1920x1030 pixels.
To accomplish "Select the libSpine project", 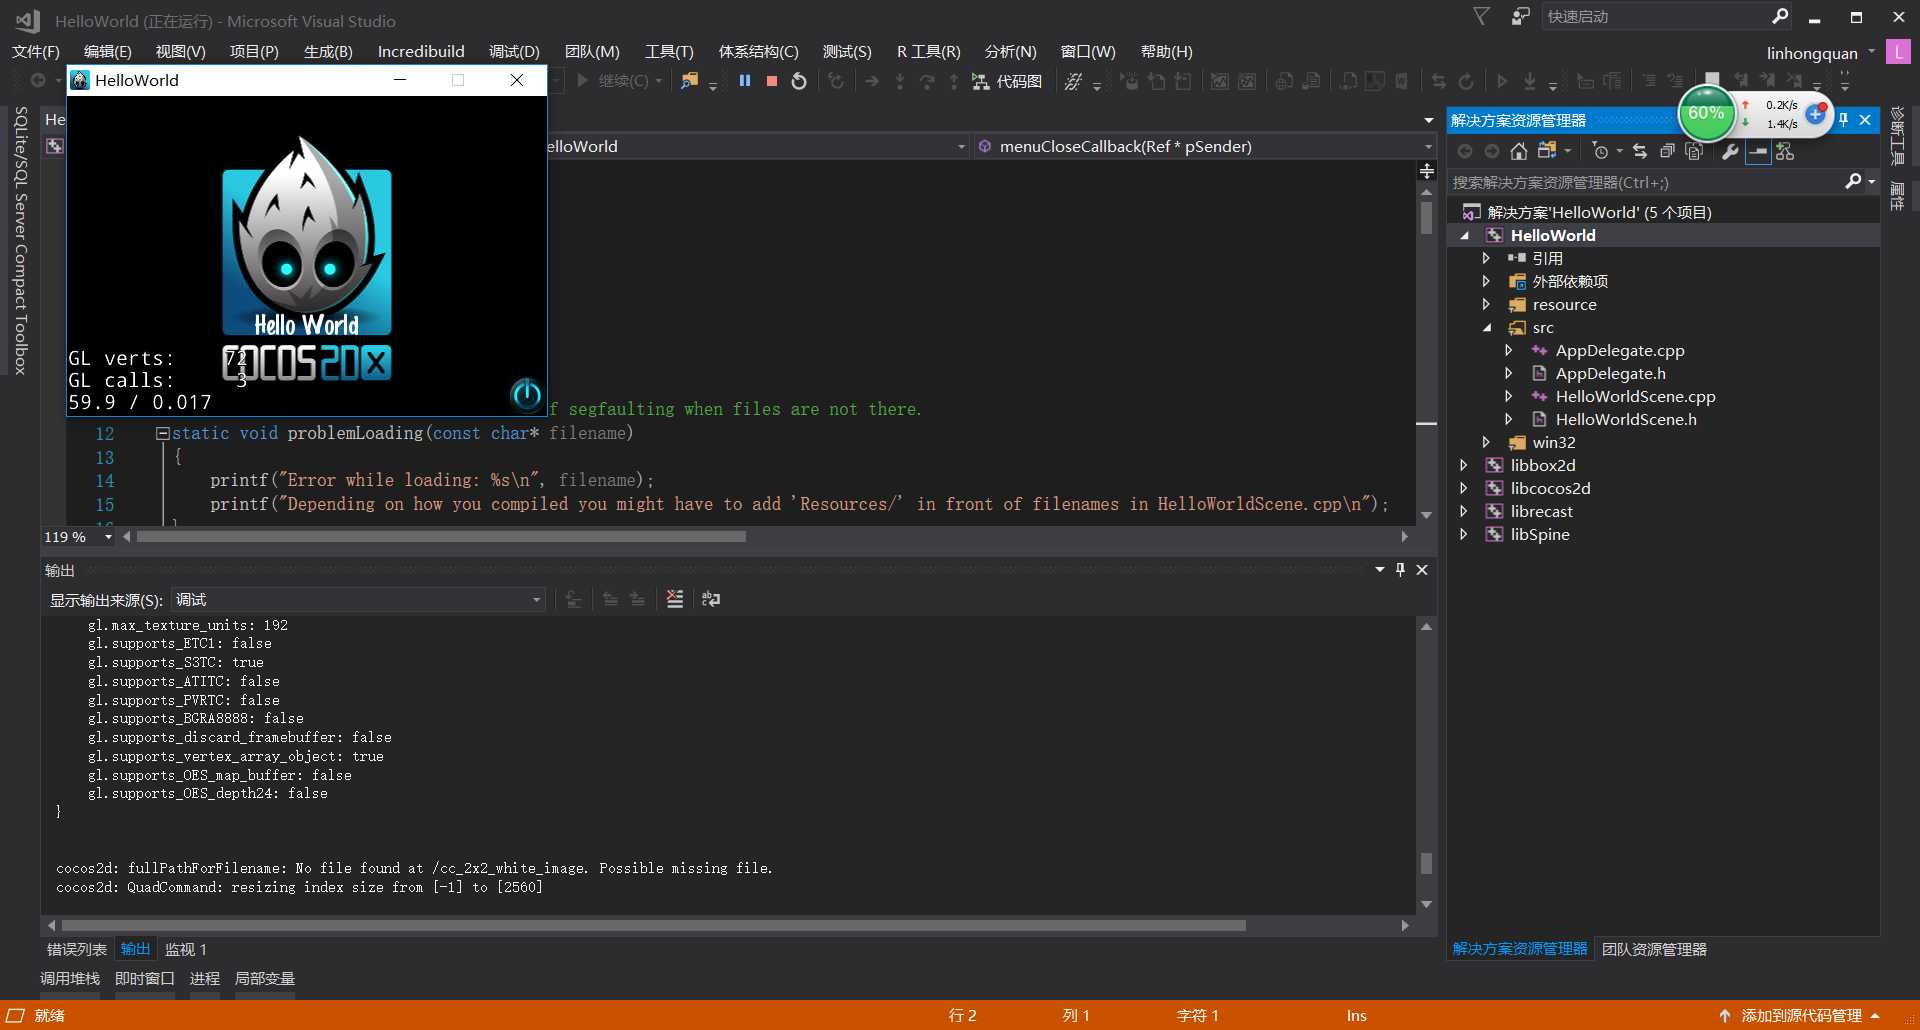I will (1540, 534).
